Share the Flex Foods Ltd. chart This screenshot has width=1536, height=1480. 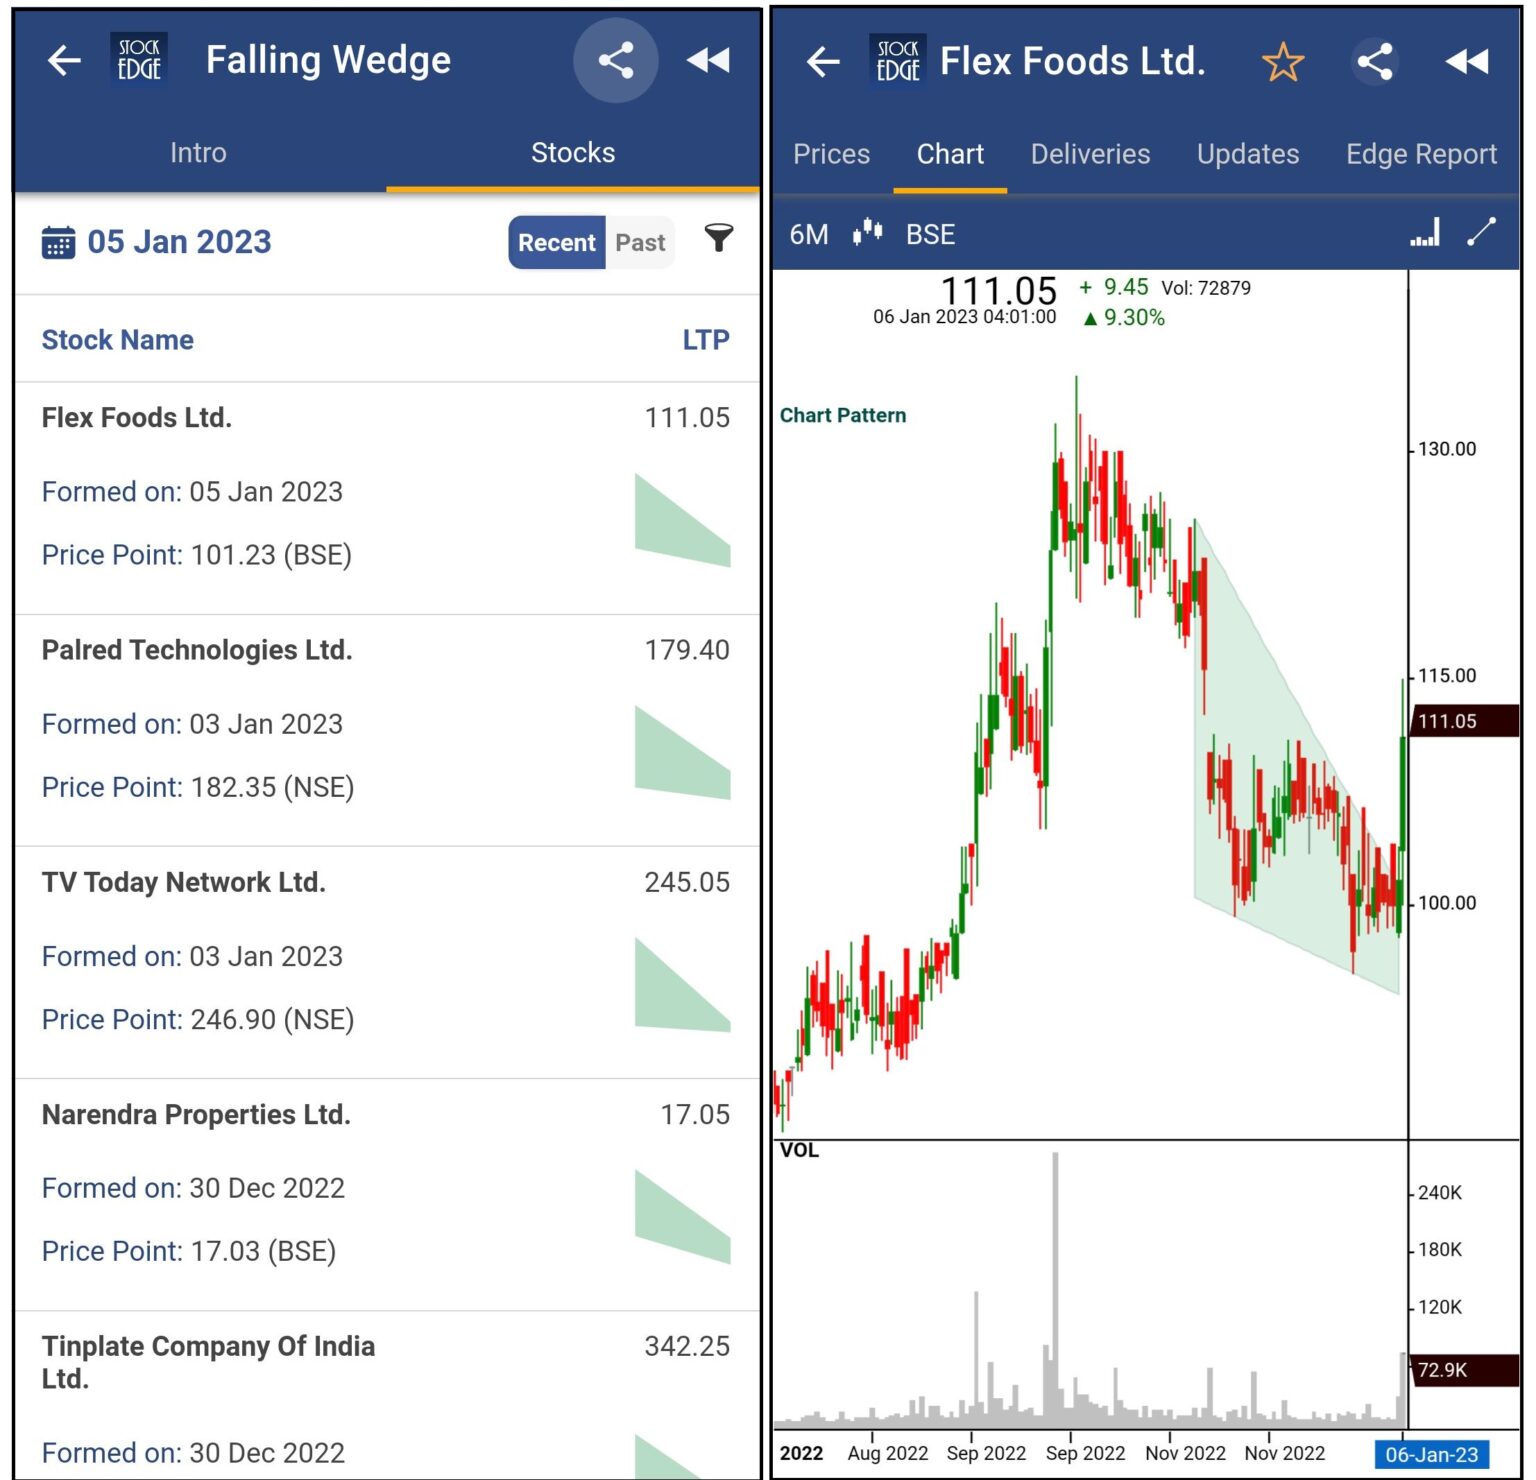coord(1375,62)
